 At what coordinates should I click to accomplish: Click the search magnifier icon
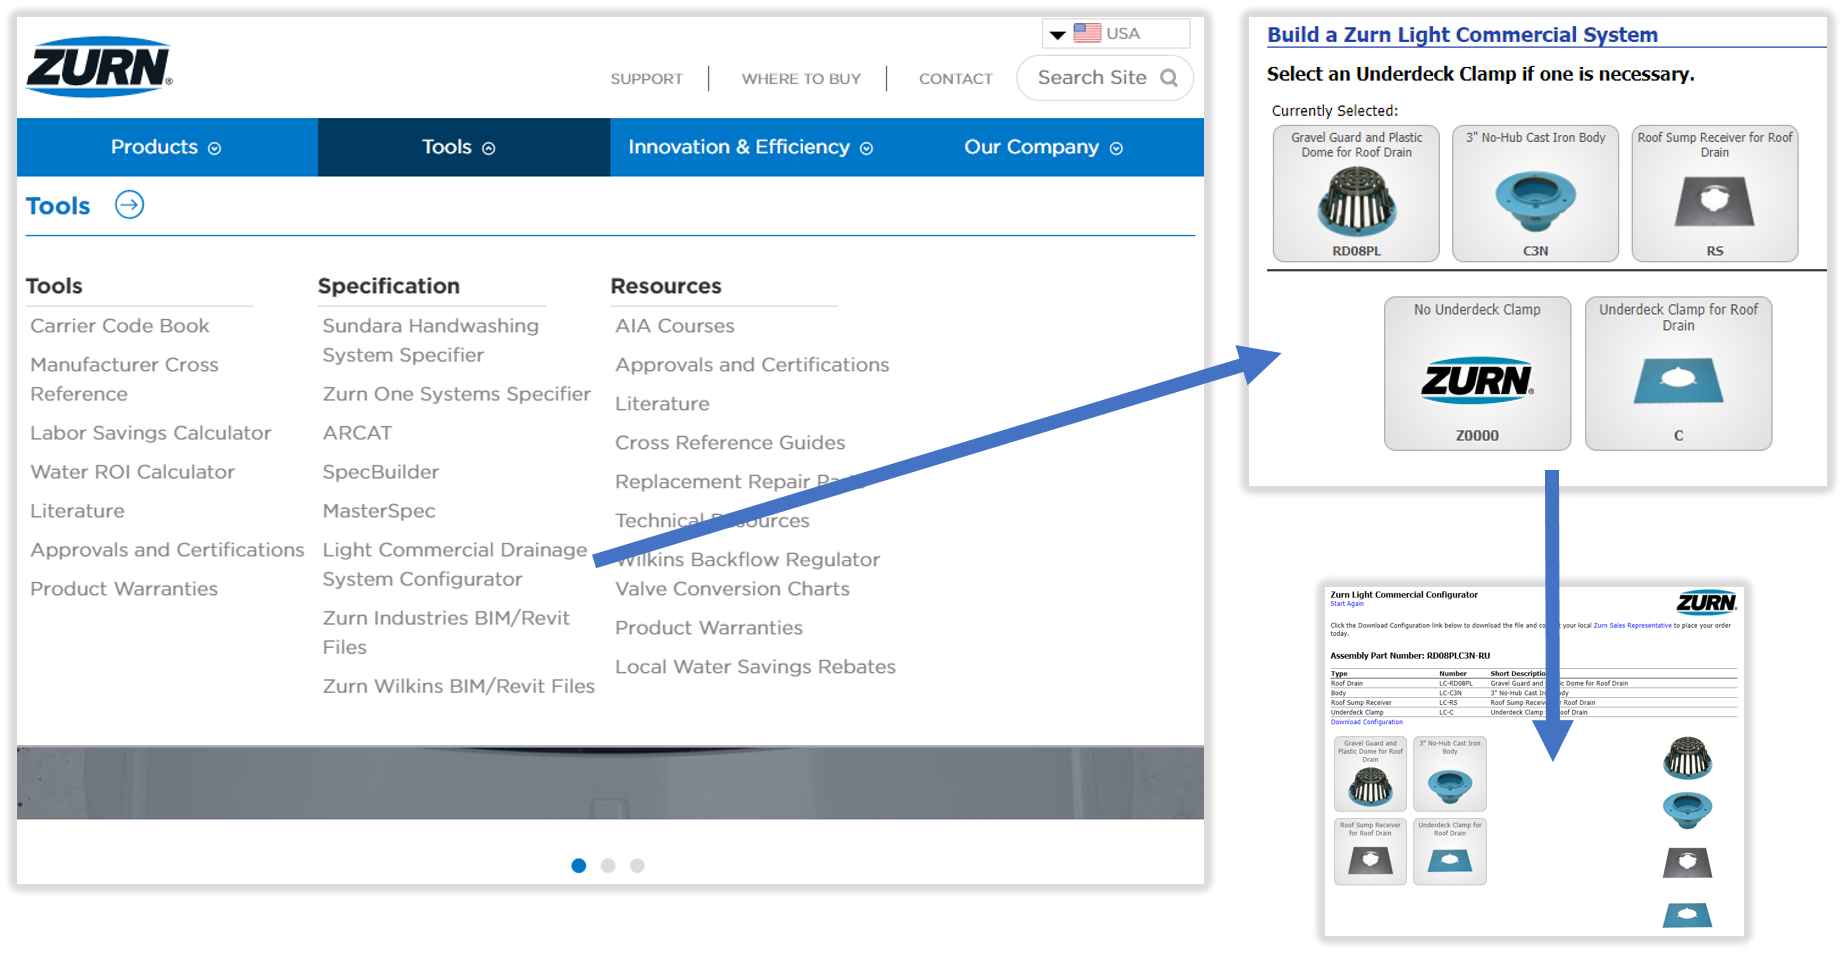pyautogui.click(x=1168, y=78)
